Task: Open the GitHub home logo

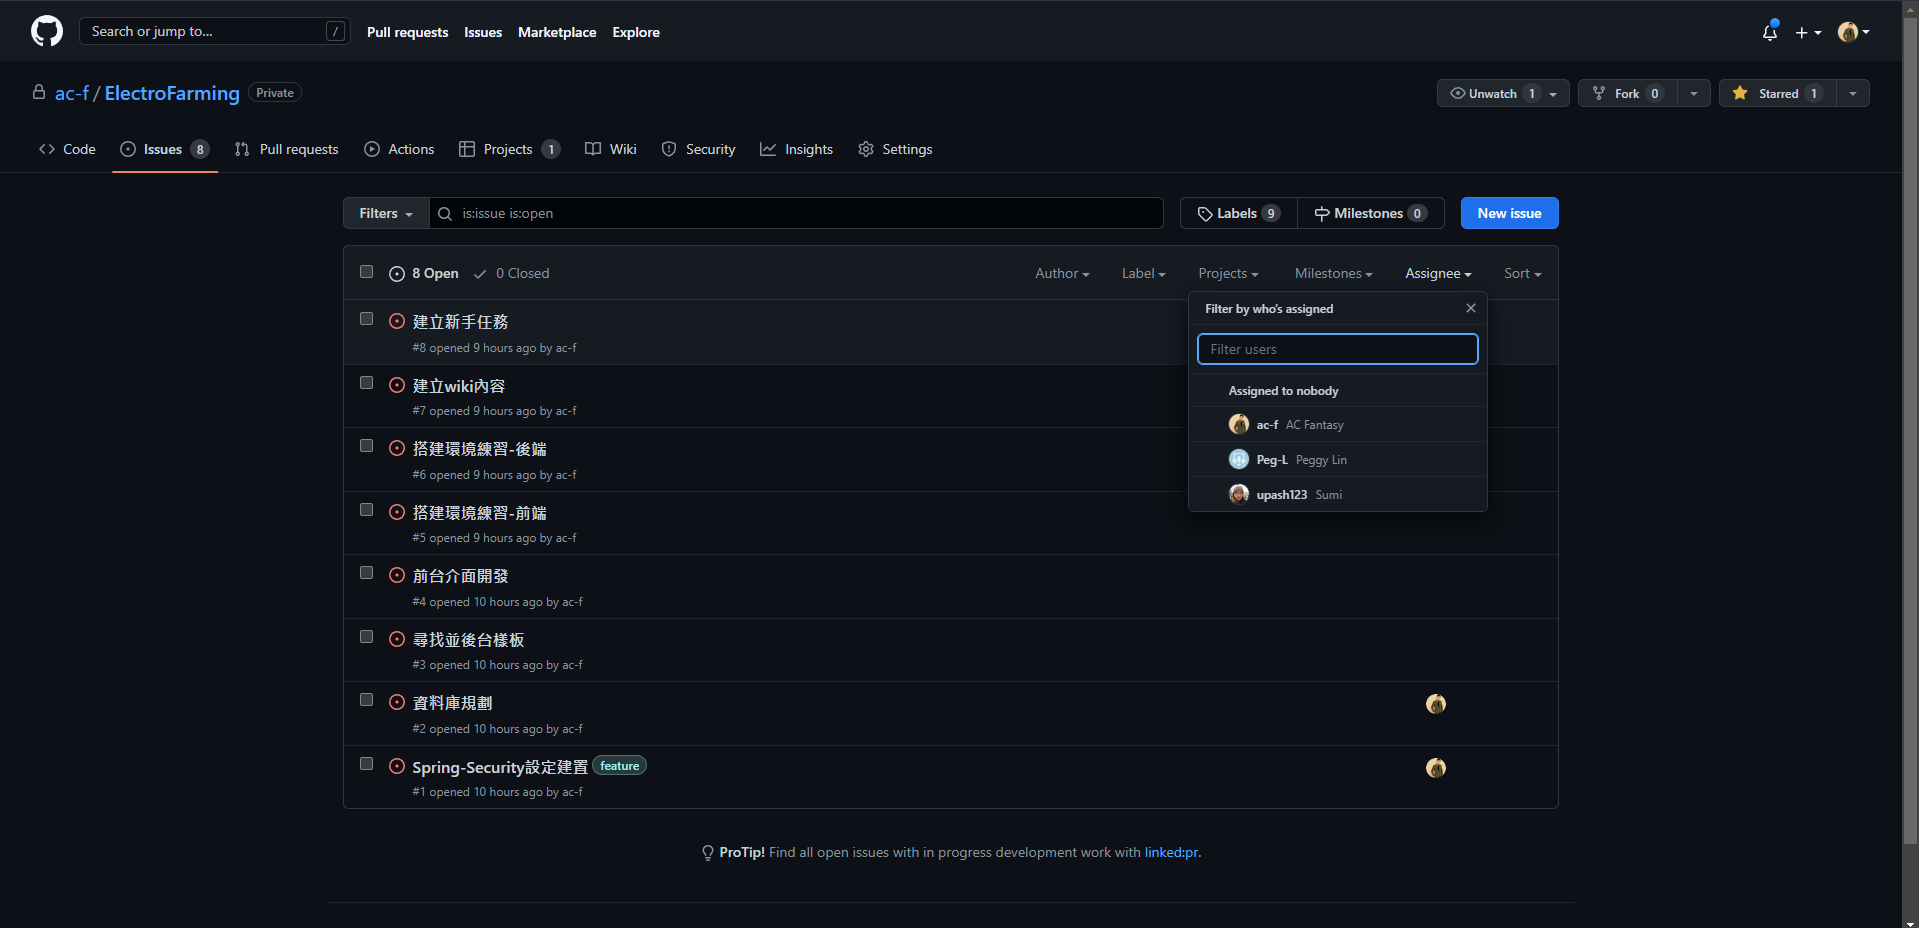Action: pos(47,31)
